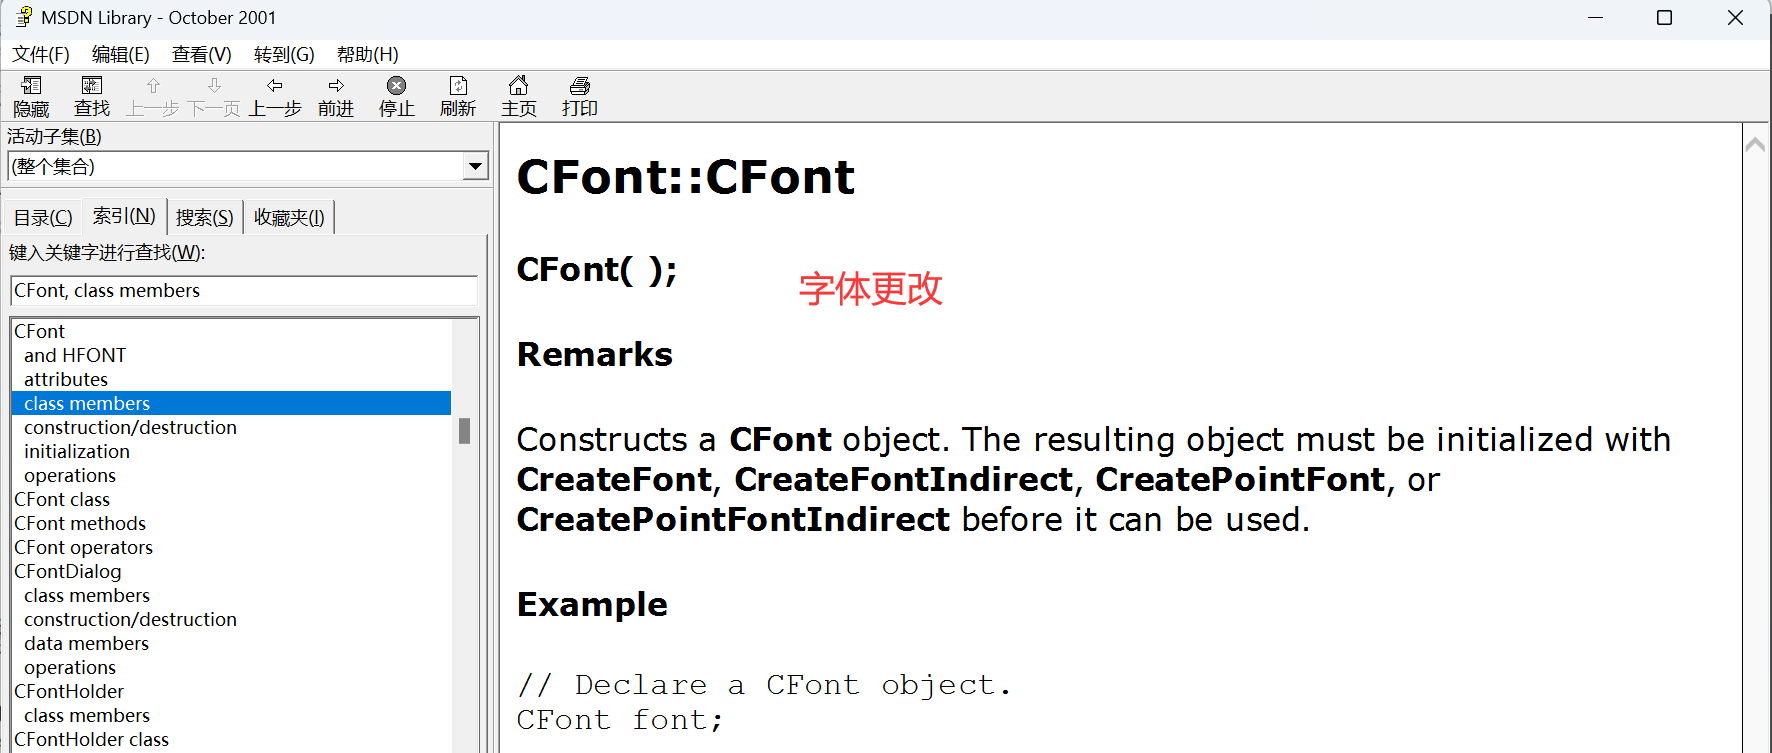Select 'attributes' under CFont

pos(66,379)
